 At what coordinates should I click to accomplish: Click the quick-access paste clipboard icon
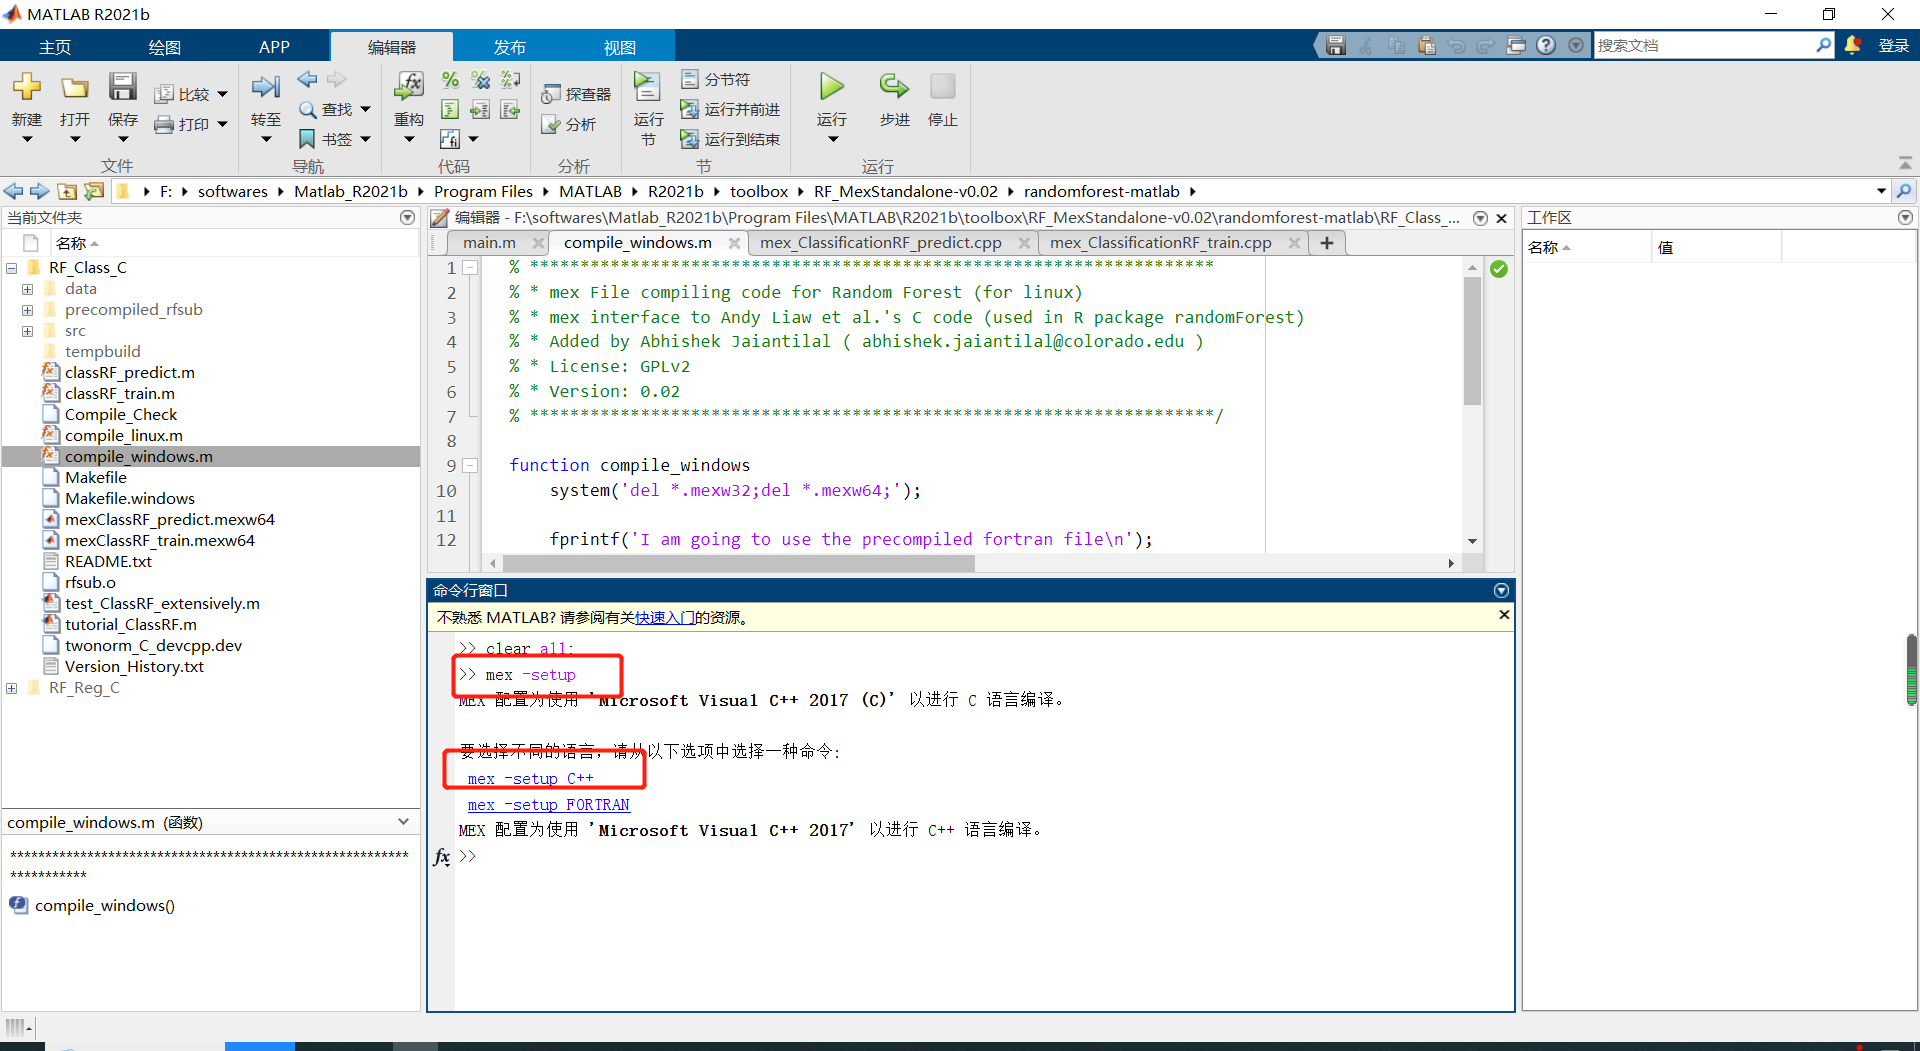1426,45
